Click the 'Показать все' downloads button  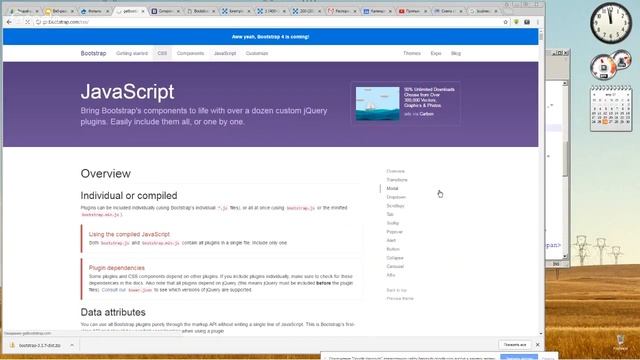(515, 345)
